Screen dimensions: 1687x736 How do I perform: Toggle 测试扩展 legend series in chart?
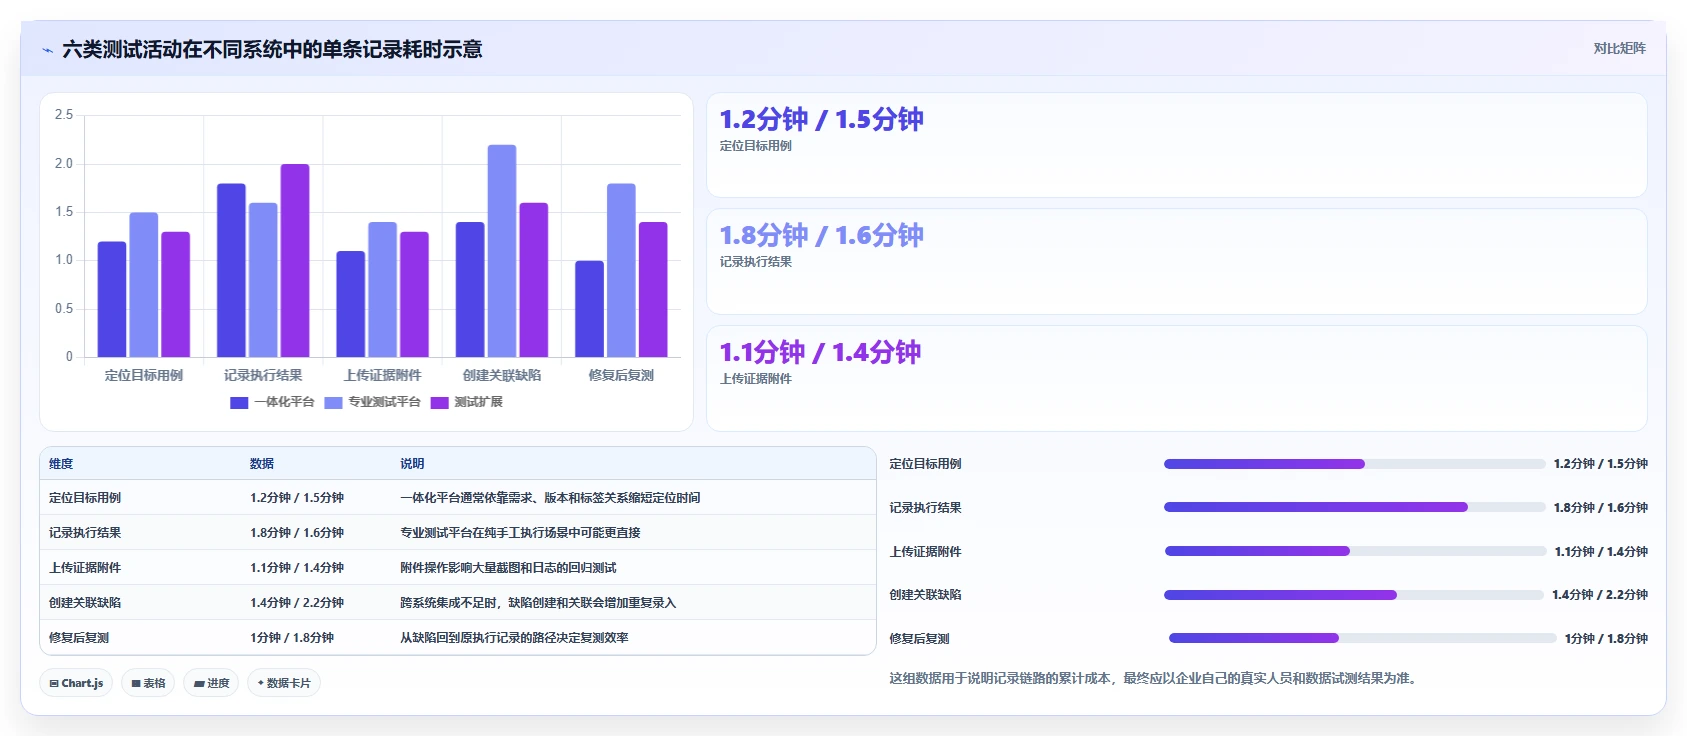click(x=467, y=402)
